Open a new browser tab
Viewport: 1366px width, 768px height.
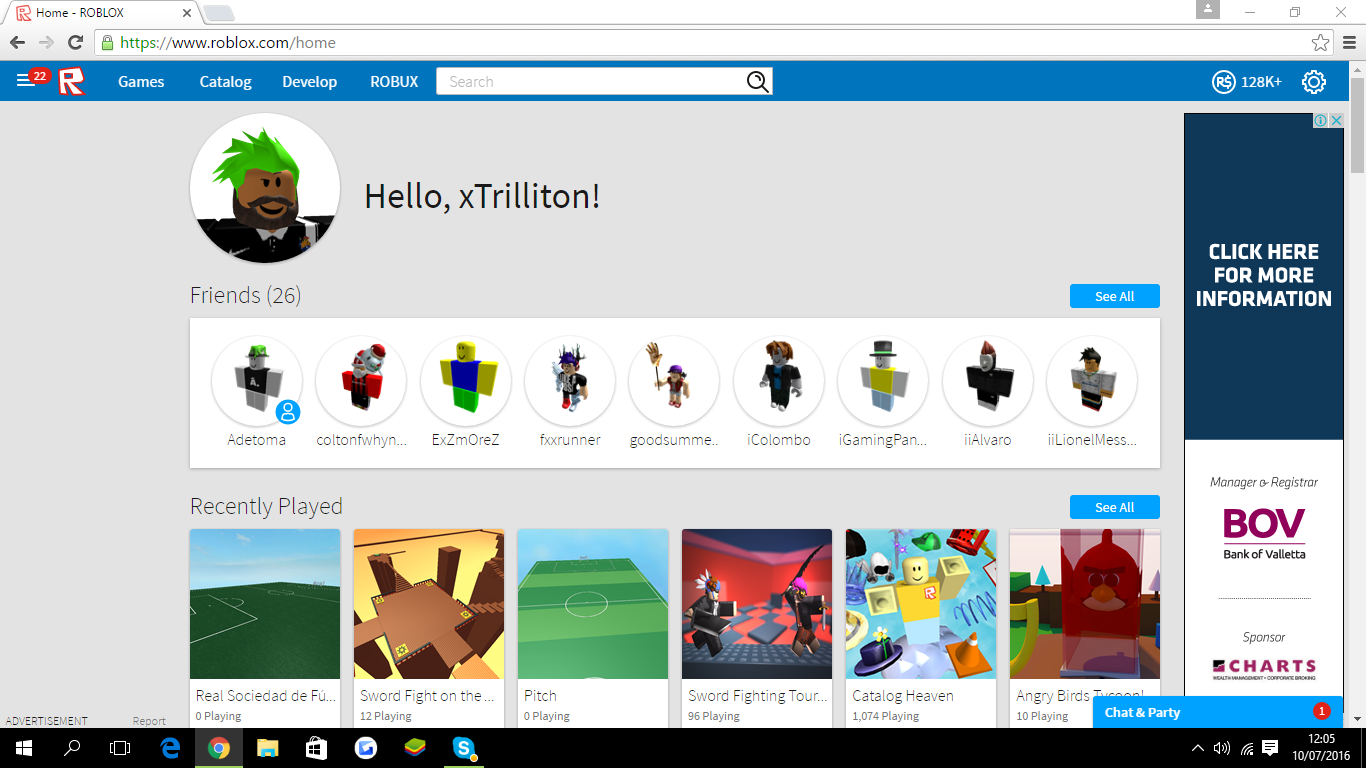pyautogui.click(x=219, y=13)
